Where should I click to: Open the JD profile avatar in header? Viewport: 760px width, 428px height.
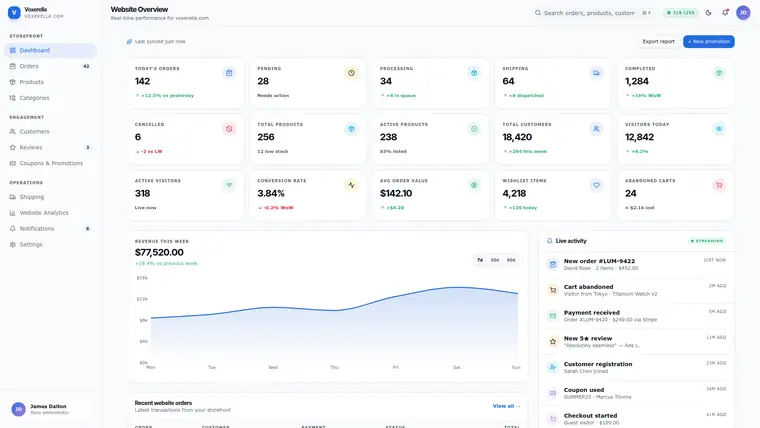pos(743,13)
